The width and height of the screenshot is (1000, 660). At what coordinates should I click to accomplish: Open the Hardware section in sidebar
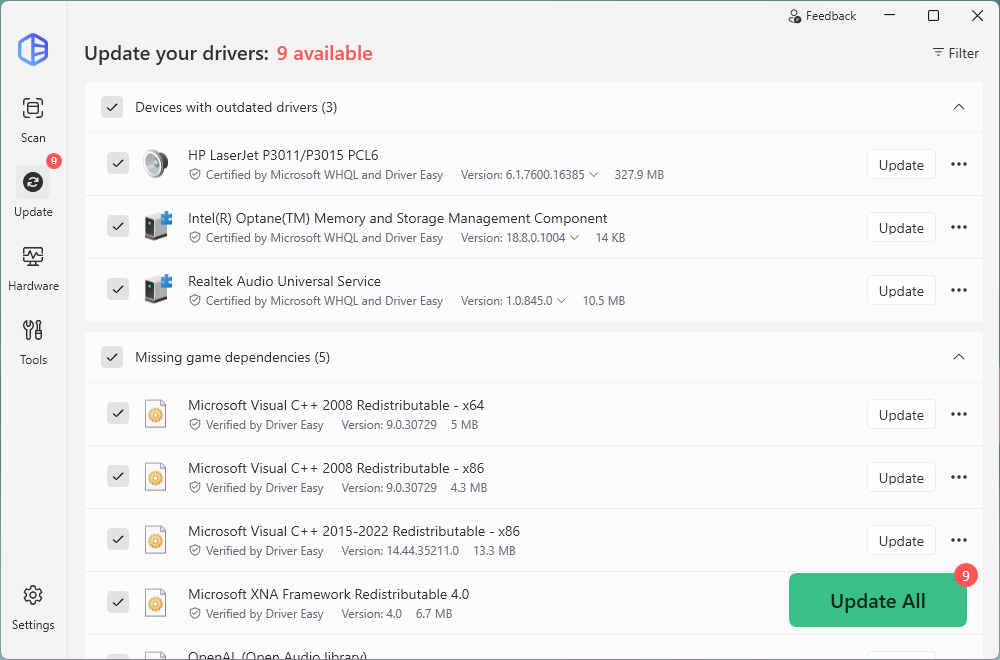[33, 267]
